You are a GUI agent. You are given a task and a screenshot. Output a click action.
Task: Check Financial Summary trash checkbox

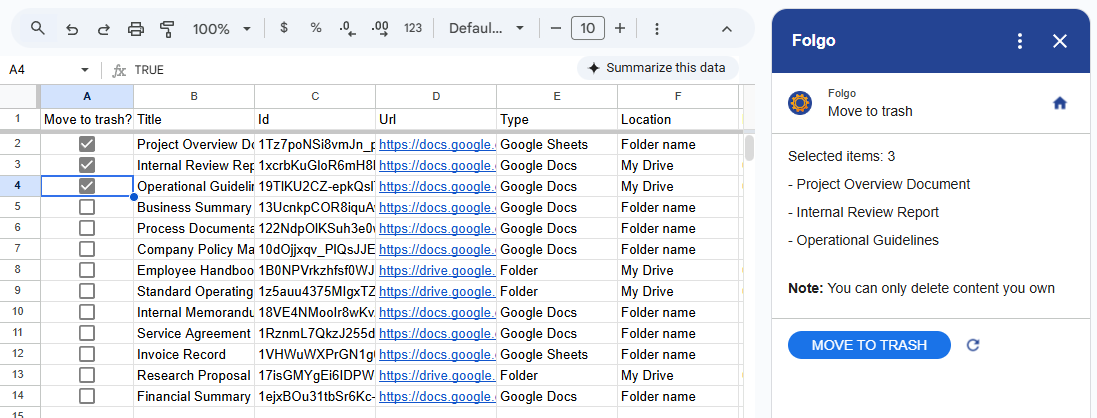click(x=87, y=396)
